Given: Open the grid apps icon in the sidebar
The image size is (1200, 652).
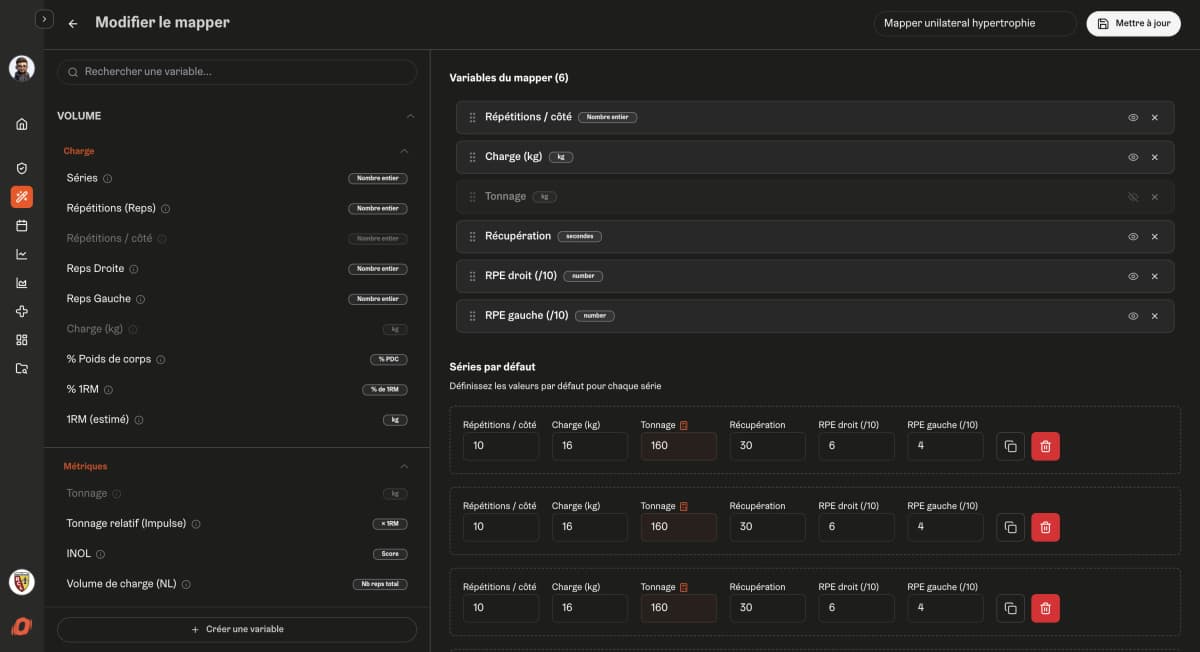Looking at the screenshot, I should pos(22,340).
